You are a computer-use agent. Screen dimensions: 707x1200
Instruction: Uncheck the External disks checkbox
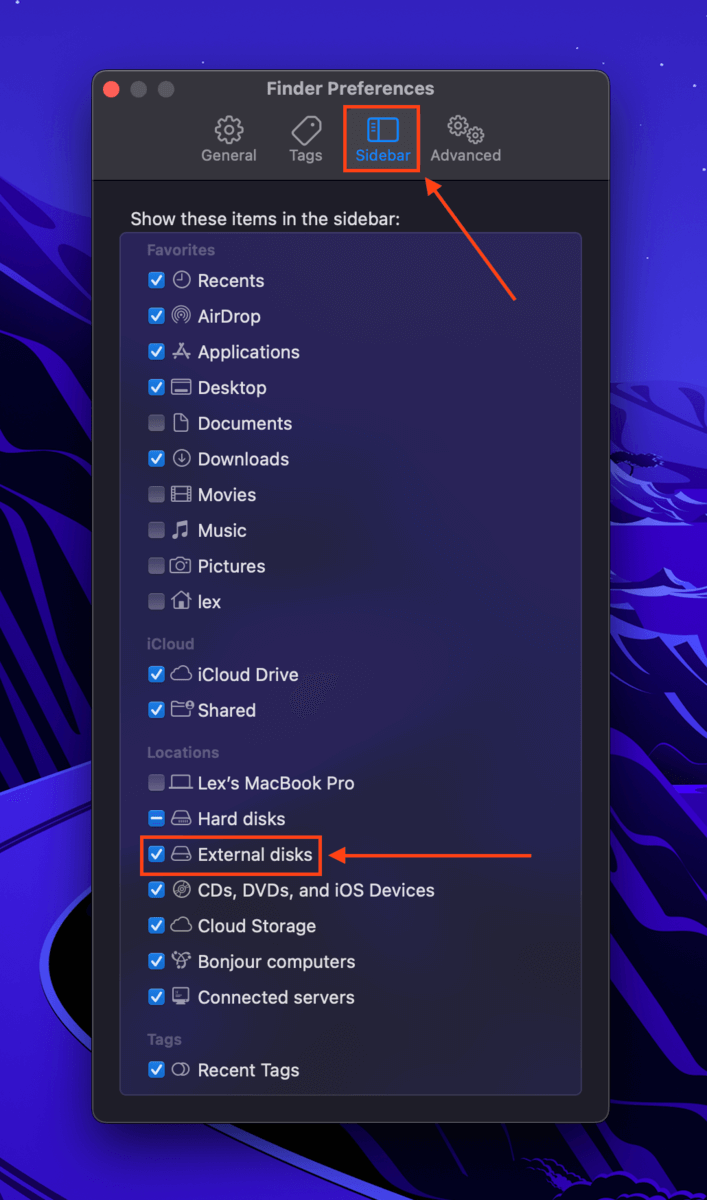[x=156, y=855]
